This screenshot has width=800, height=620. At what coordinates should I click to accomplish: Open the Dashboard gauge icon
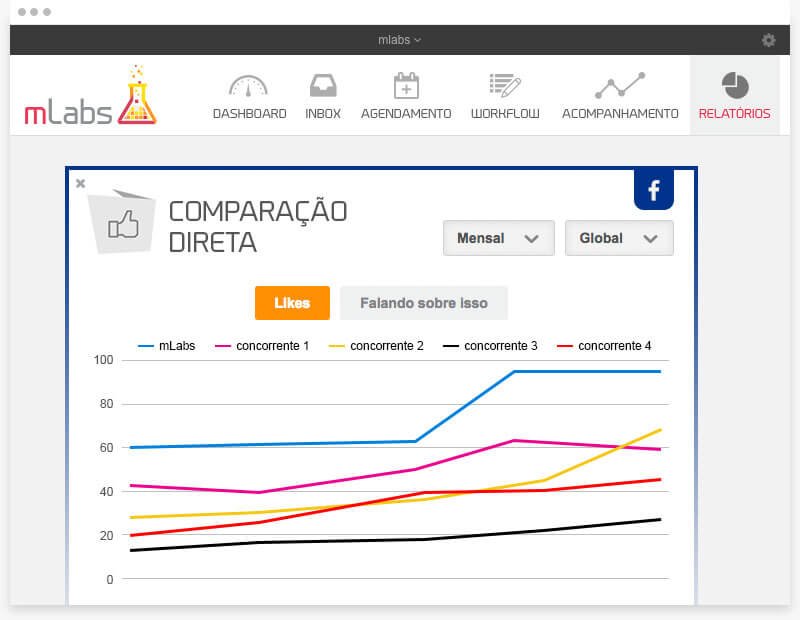pos(249,86)
